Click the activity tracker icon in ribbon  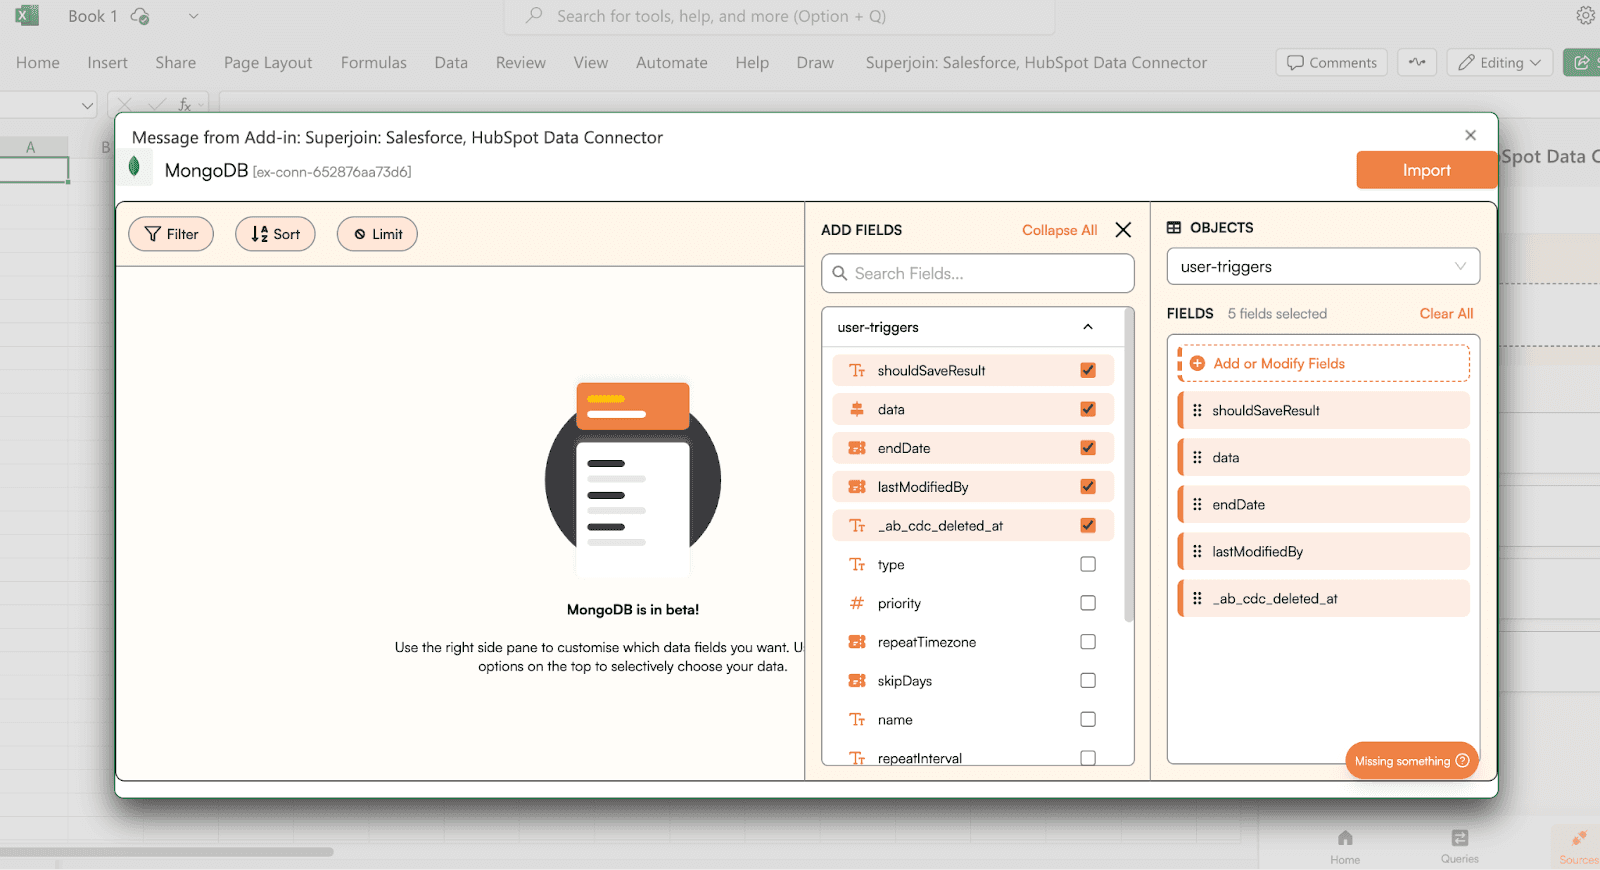pyautogui.click(x=1417, y=62)
